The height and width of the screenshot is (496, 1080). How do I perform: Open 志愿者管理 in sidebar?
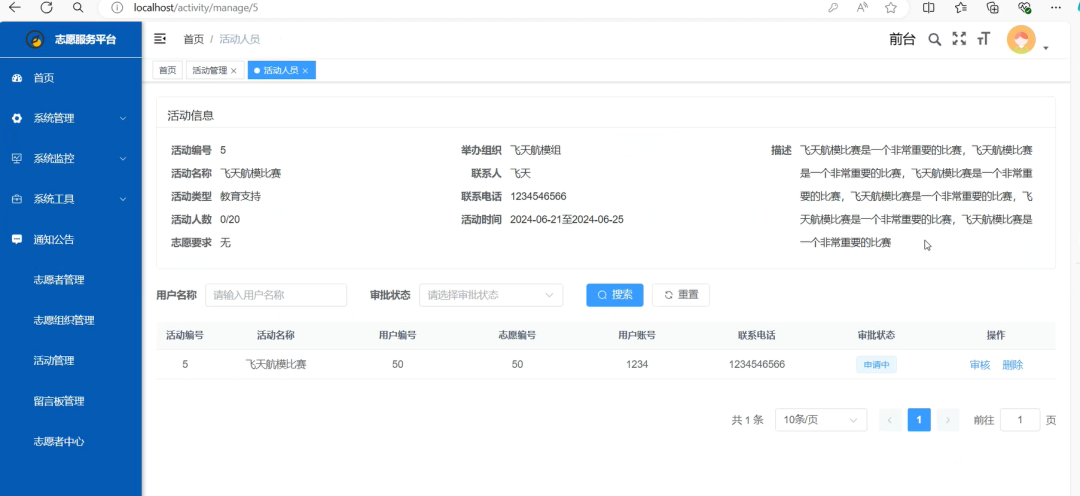pos(59,280)
